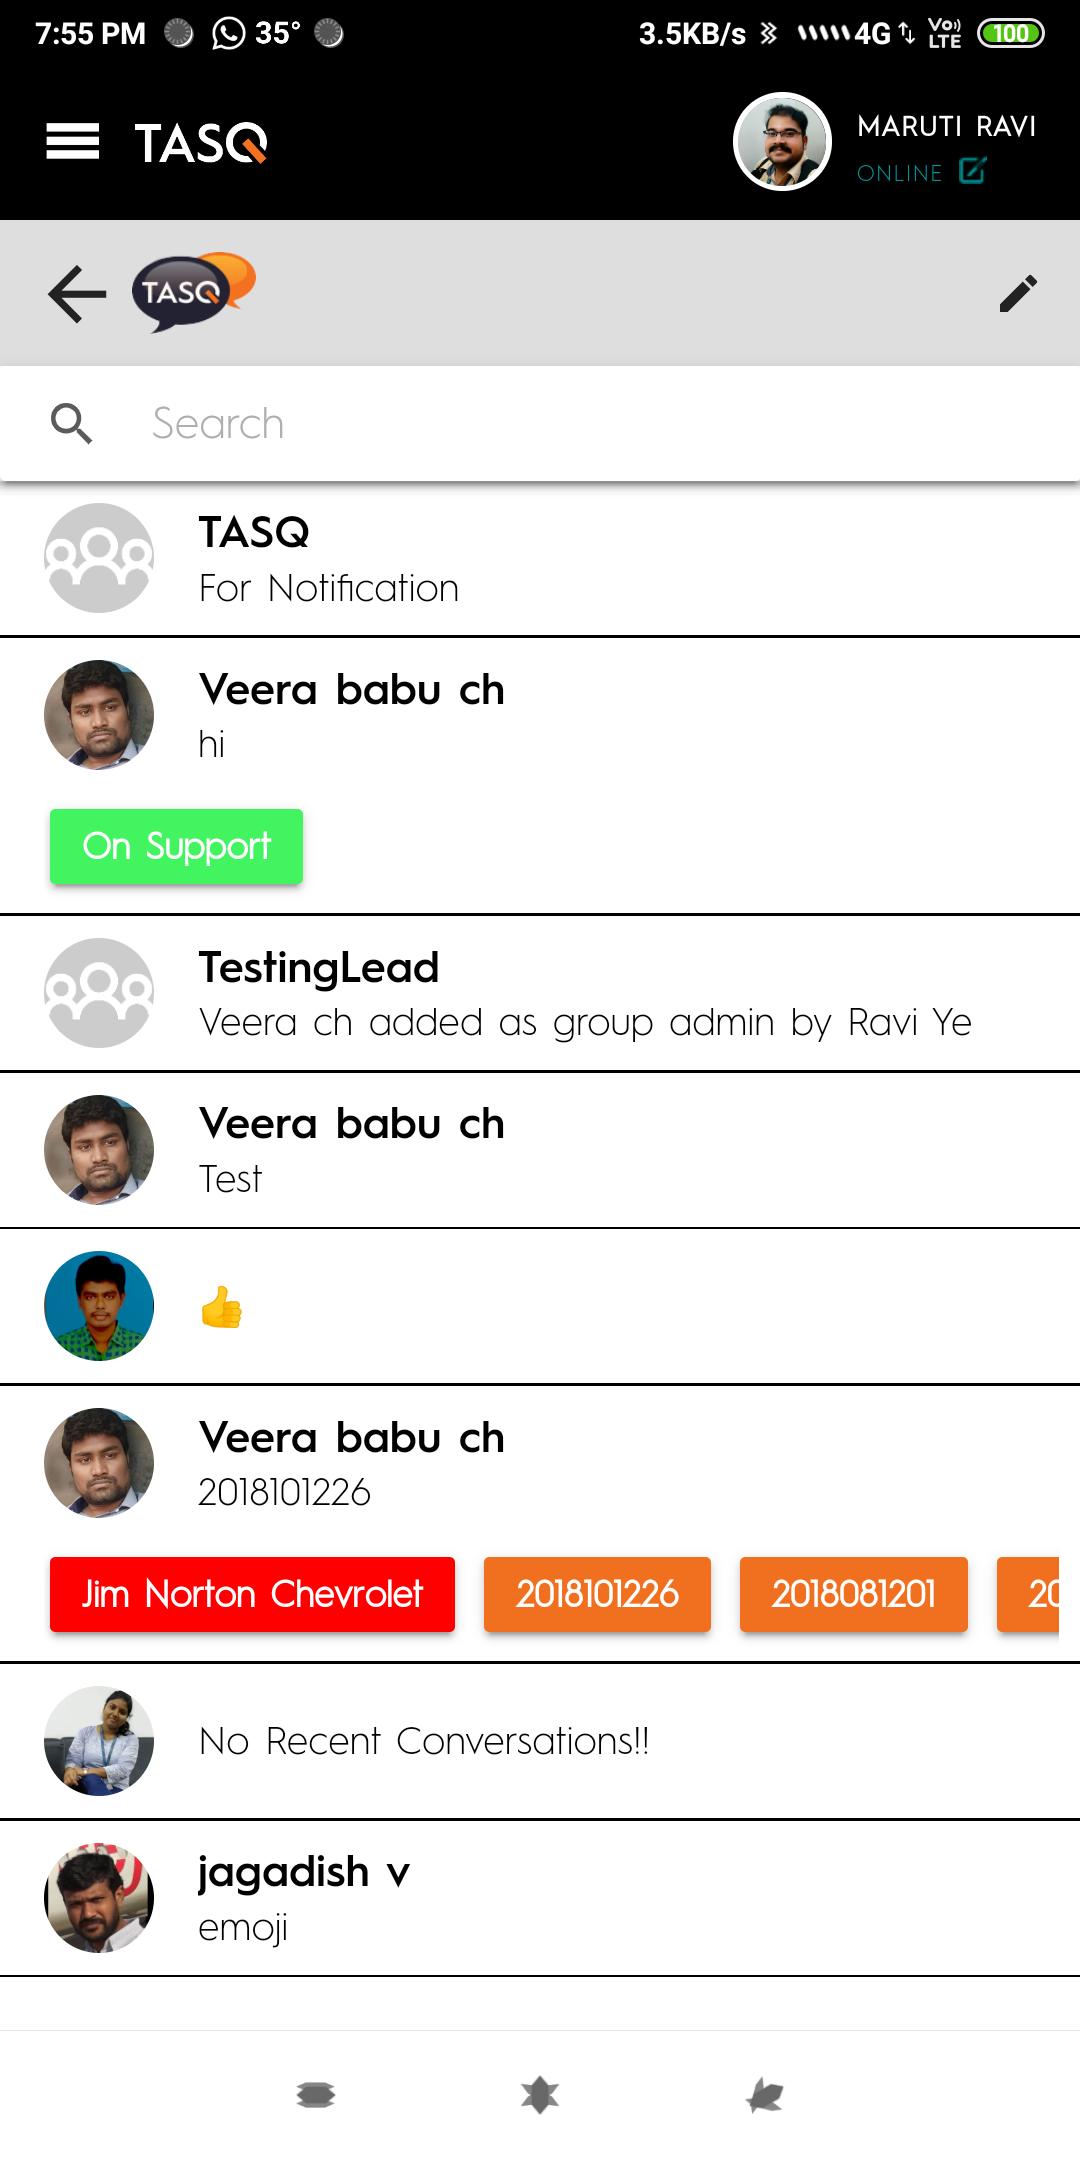Open the thumbs up emoji conversation
Screen dimensions: 1080x2160
(x=540, y=1306)
